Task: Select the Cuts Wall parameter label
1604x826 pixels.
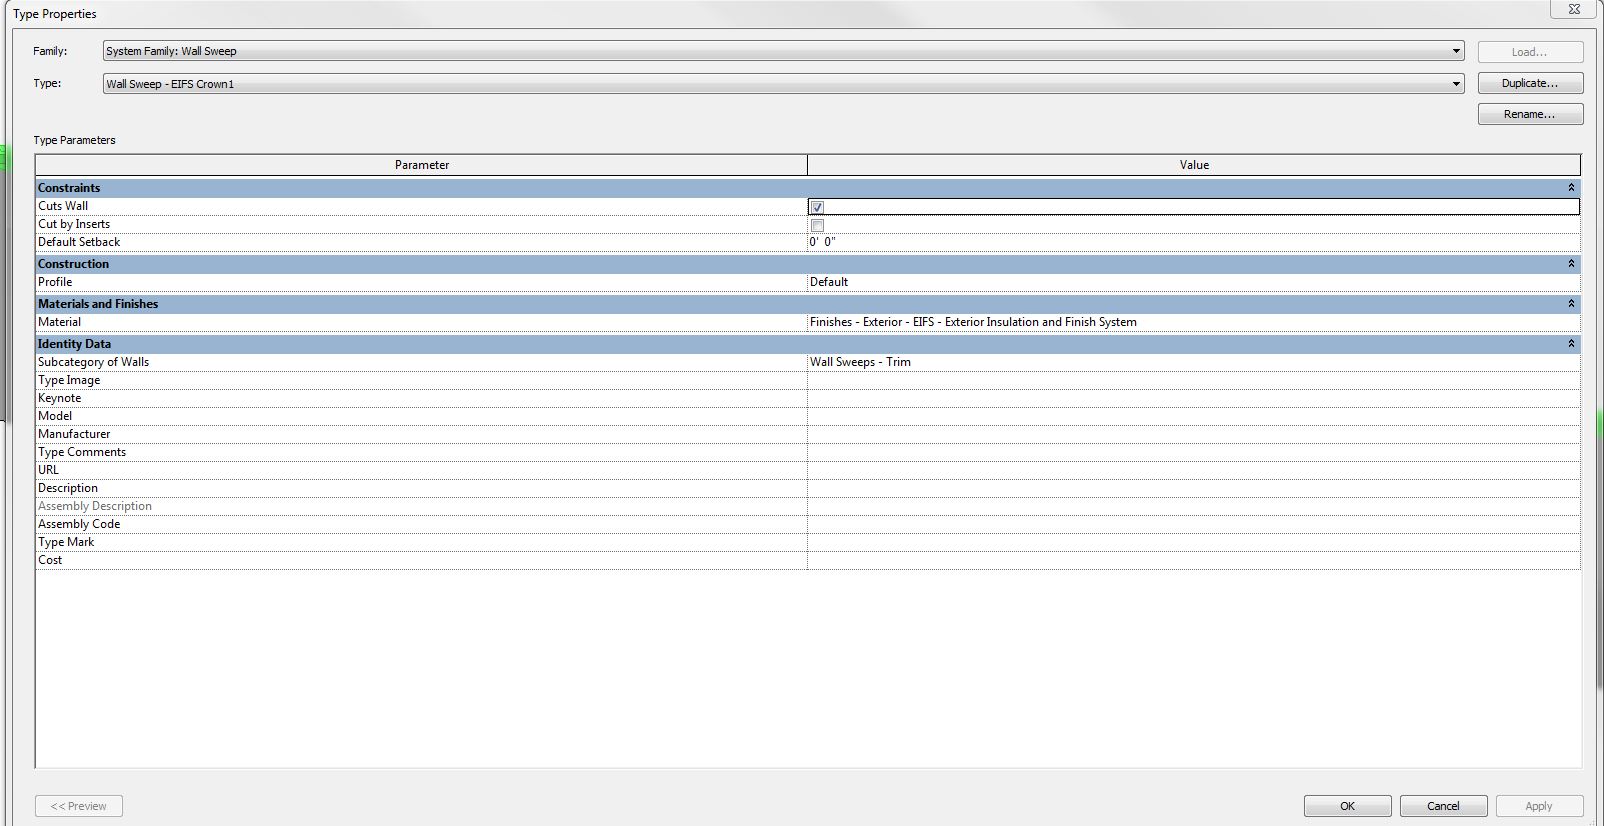Action: click(63, 206)
